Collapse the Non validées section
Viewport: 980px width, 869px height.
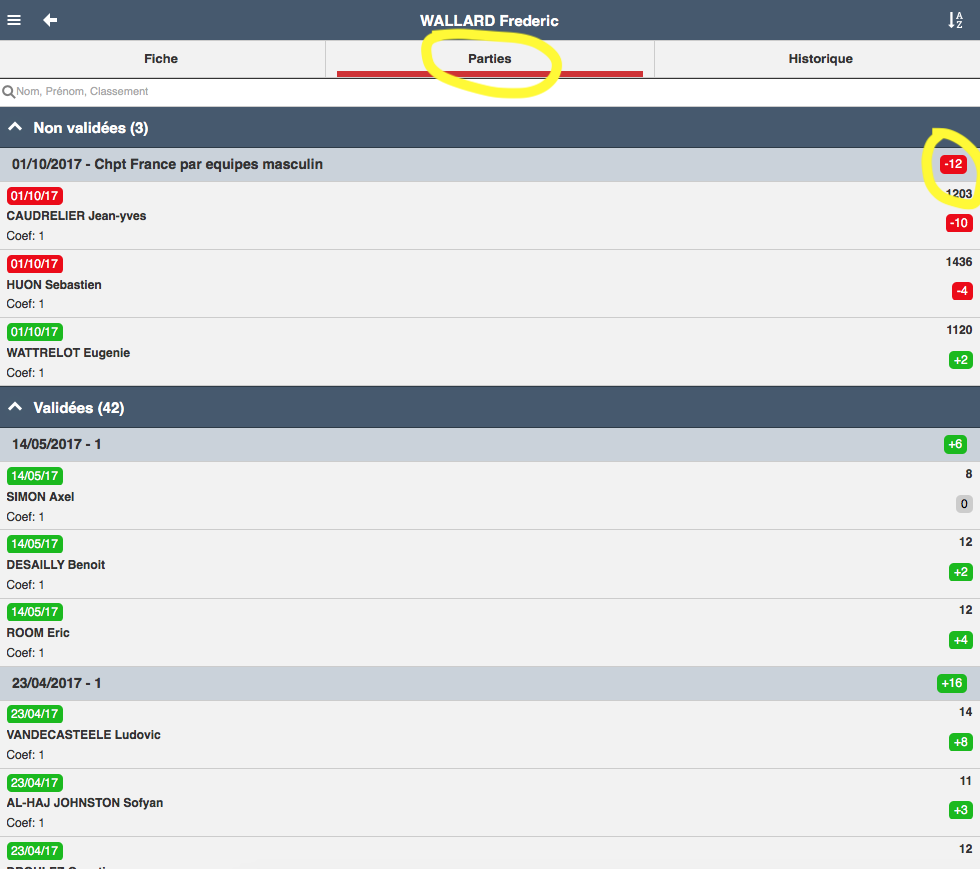(x=15, y=128)
